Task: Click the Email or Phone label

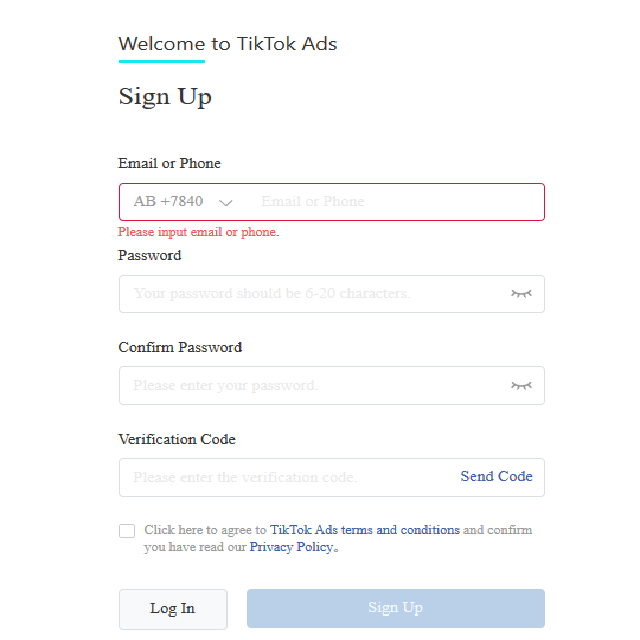Action: point(169,163)
